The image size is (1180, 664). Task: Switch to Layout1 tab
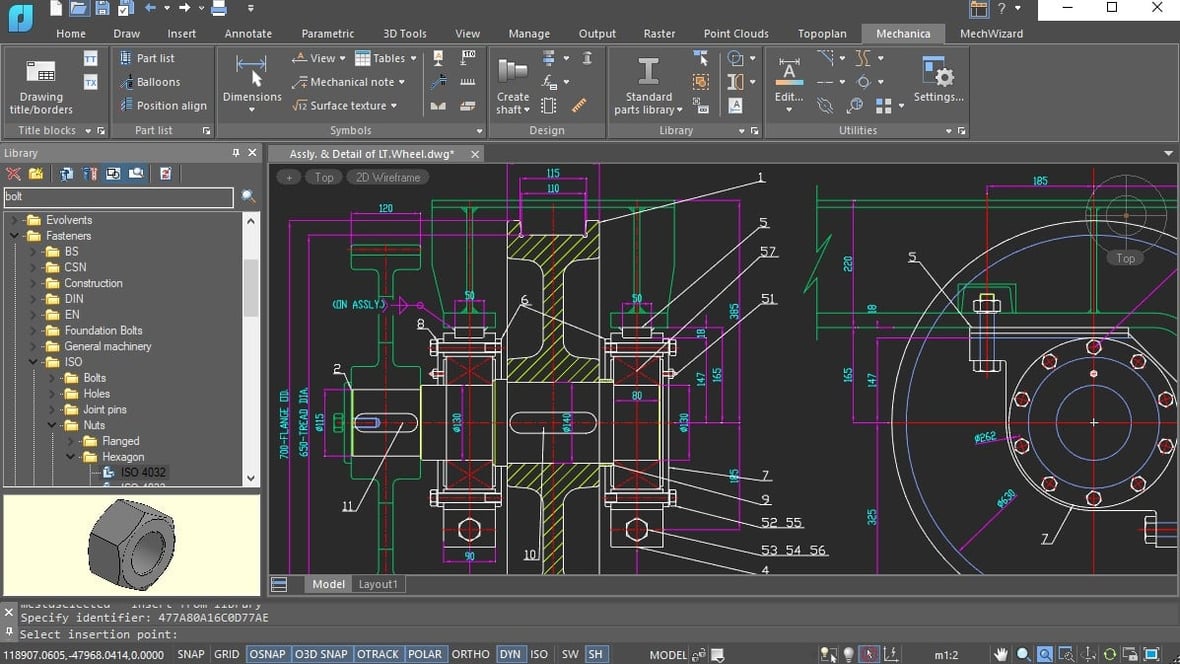tap(378, 584)
